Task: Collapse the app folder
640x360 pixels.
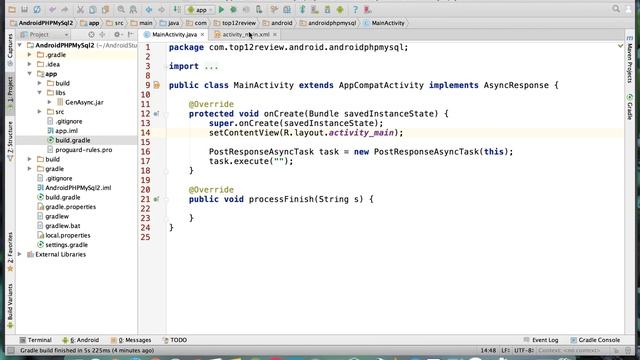Action: (29, 74)
